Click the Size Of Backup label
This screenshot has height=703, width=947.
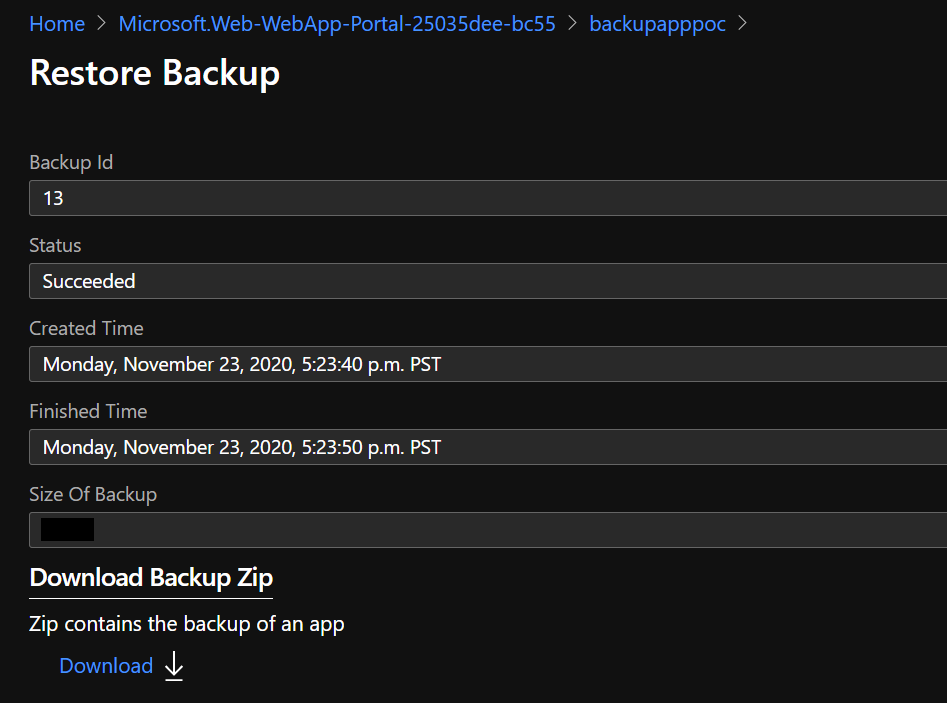click(93, 494)
